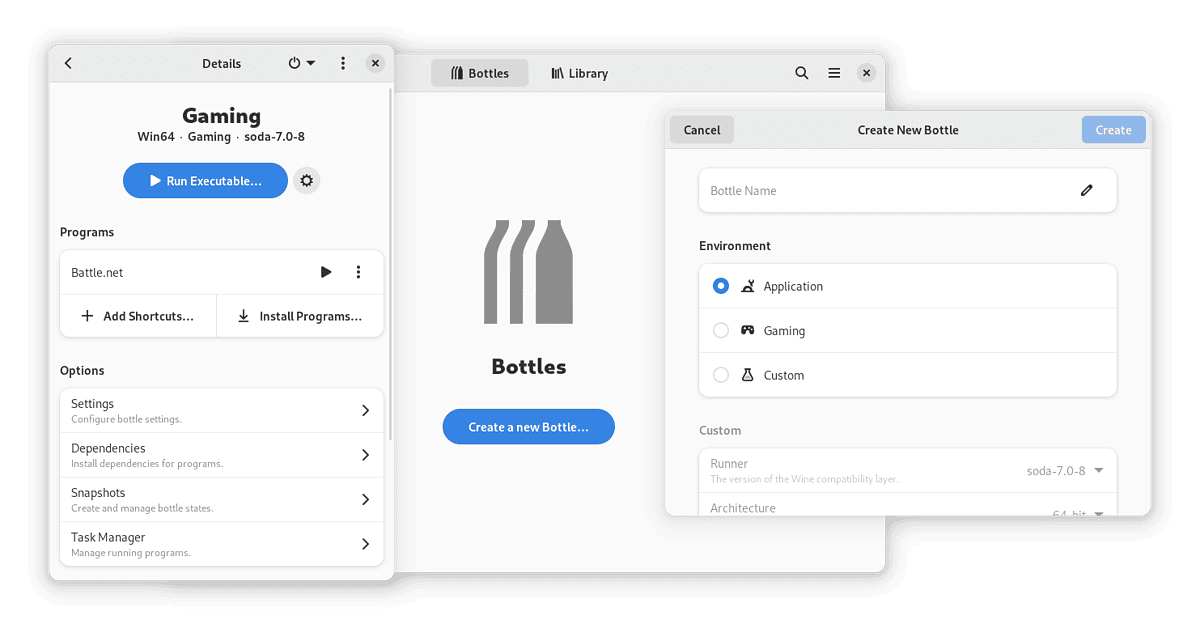This screenshot has height=633, width=1200.
Task: Open the gear settings next to Run Executable
Action: coord(306,180)
